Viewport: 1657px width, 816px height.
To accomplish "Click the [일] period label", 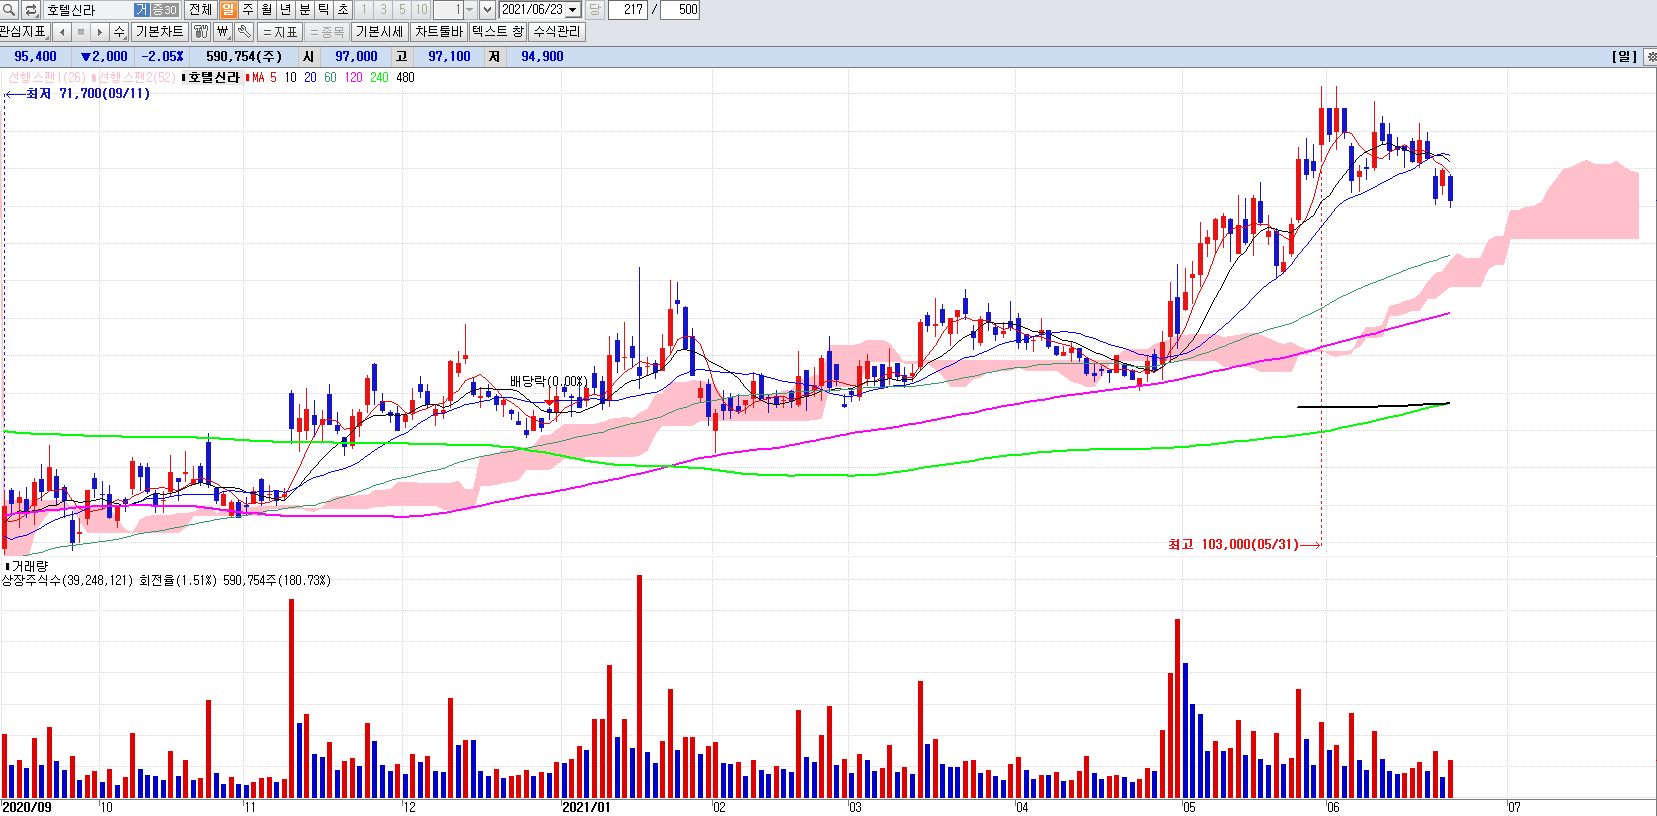I will tap(1624, 57).
